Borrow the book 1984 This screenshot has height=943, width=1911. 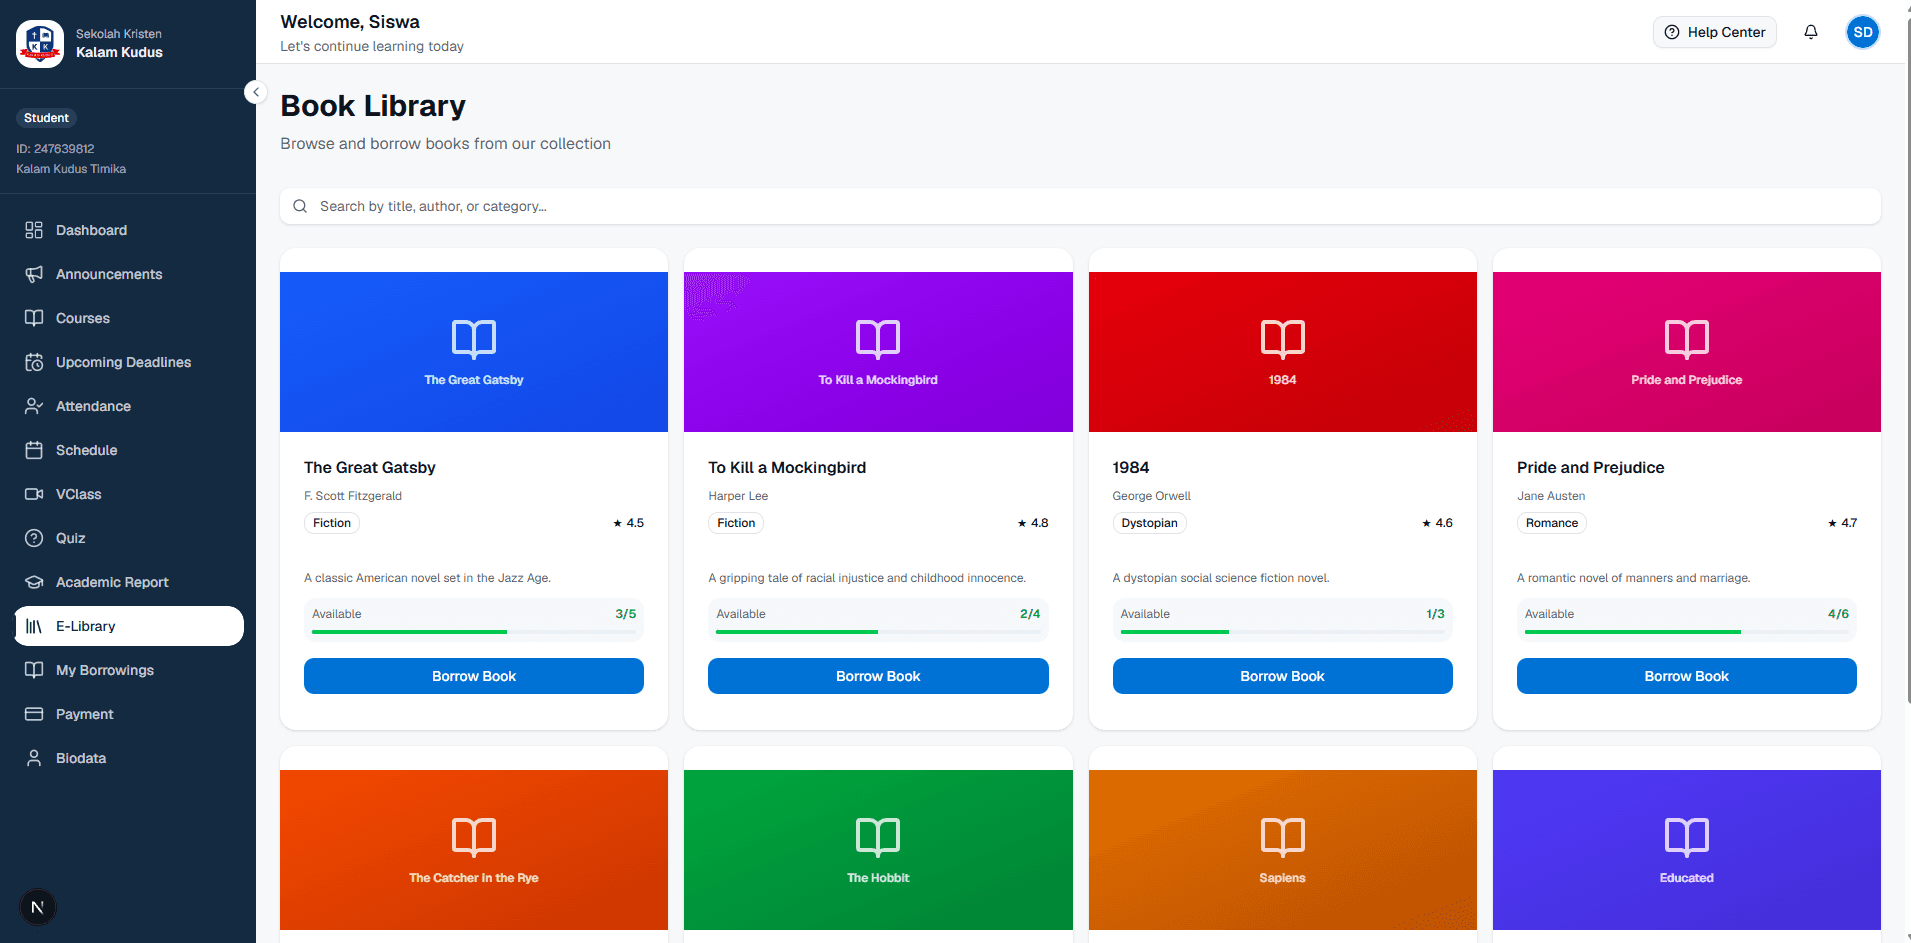[x=1283, y=676]
